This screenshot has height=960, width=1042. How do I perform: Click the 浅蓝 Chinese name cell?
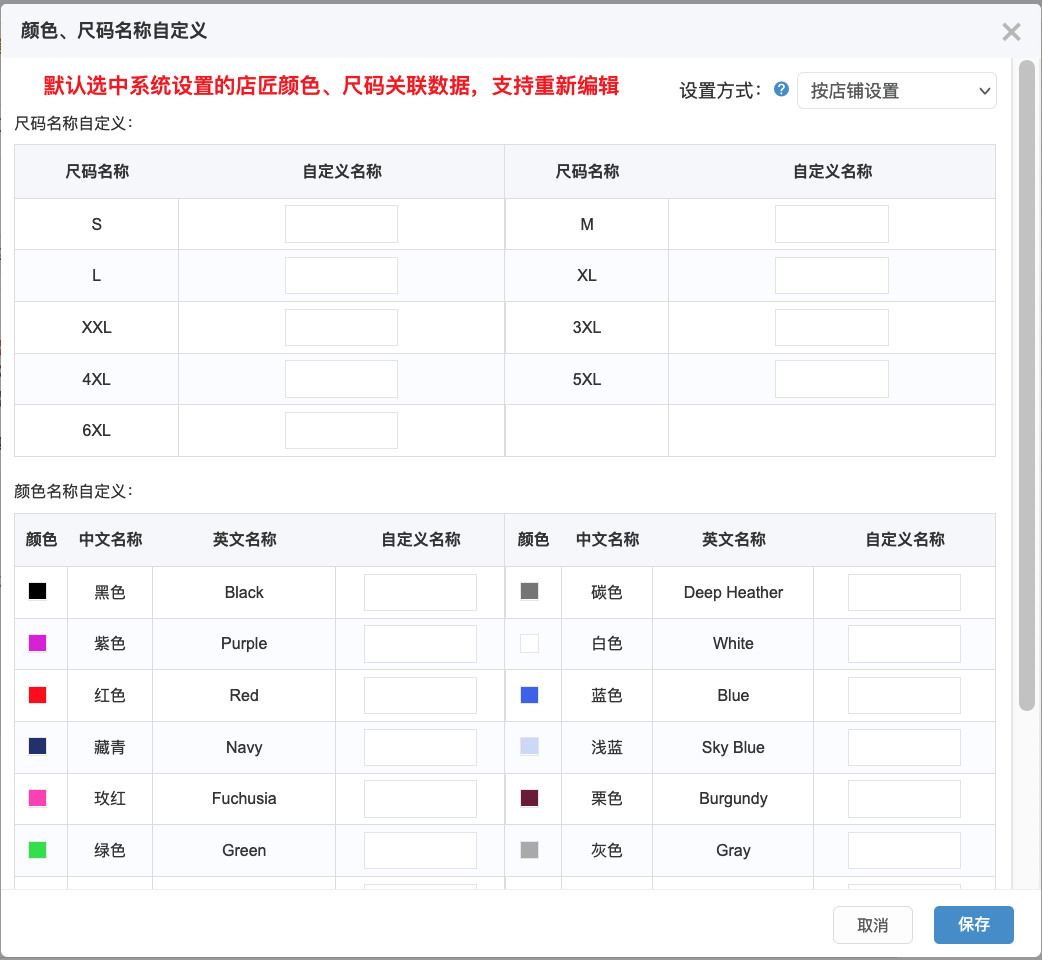pos(607,747)
